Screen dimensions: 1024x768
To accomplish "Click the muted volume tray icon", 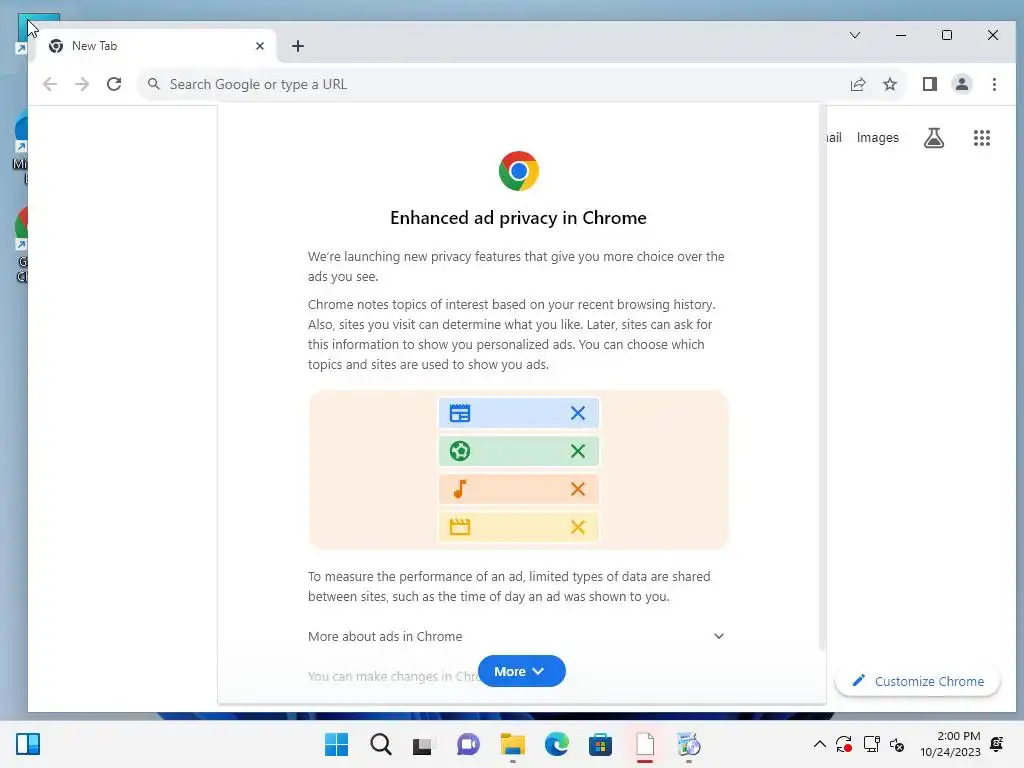I will click(897, 744).
